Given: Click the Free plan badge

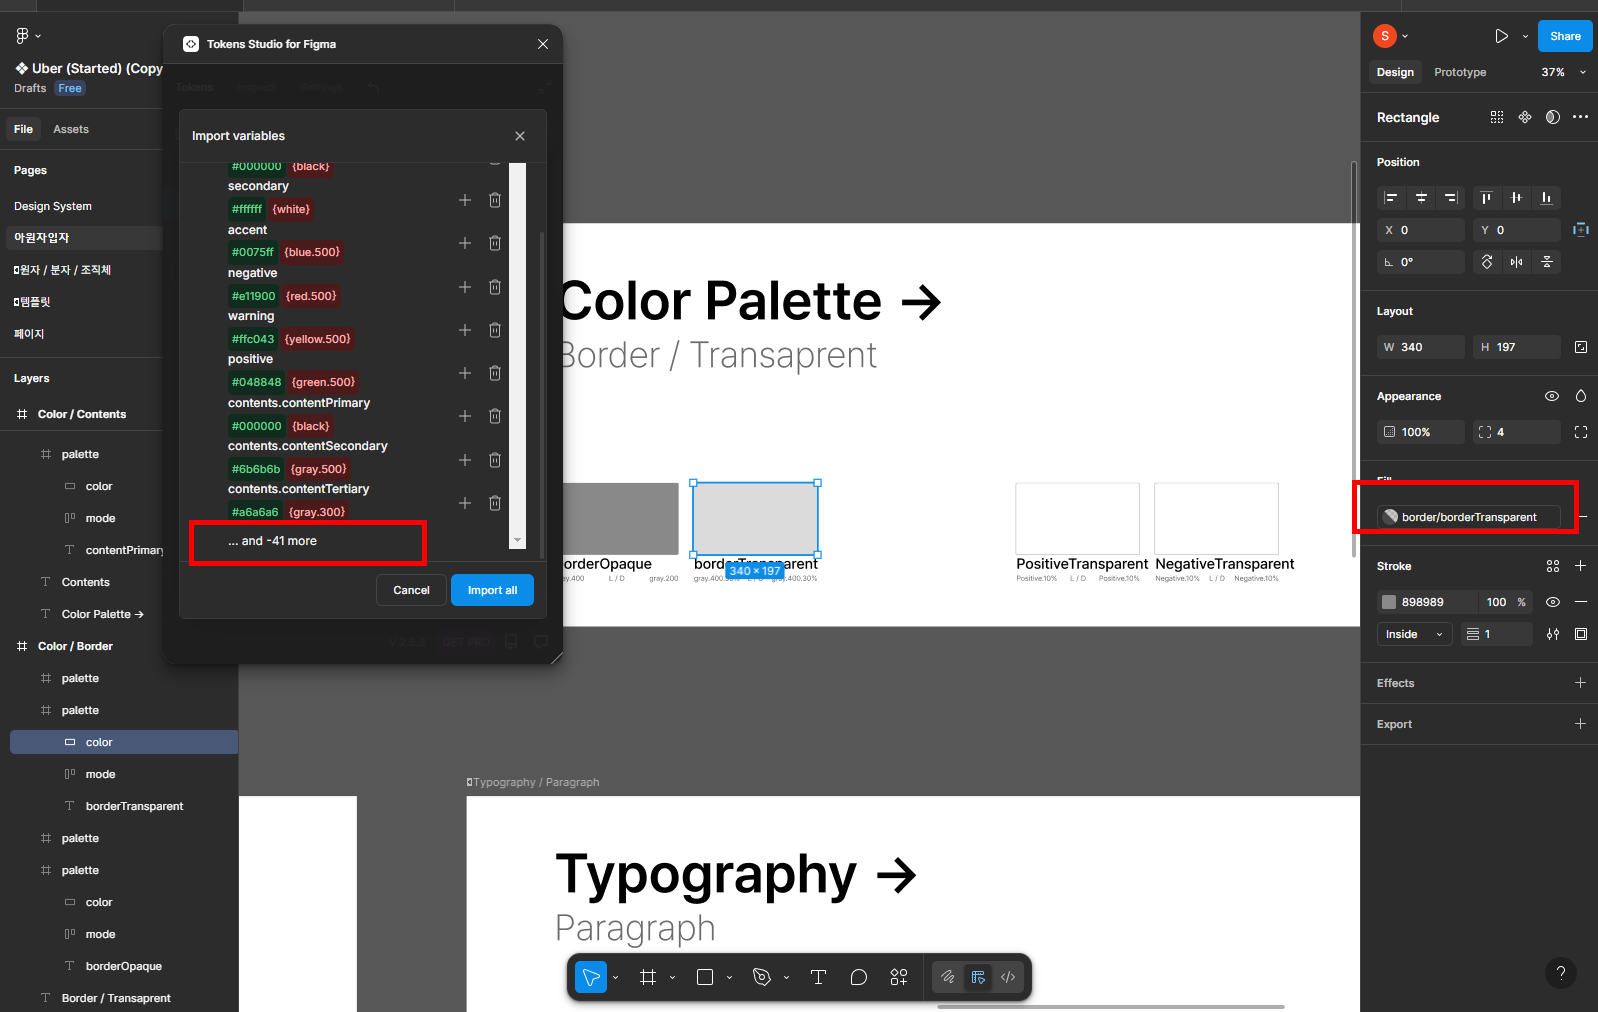Looking at the screenshot, I should click(70, 88).
